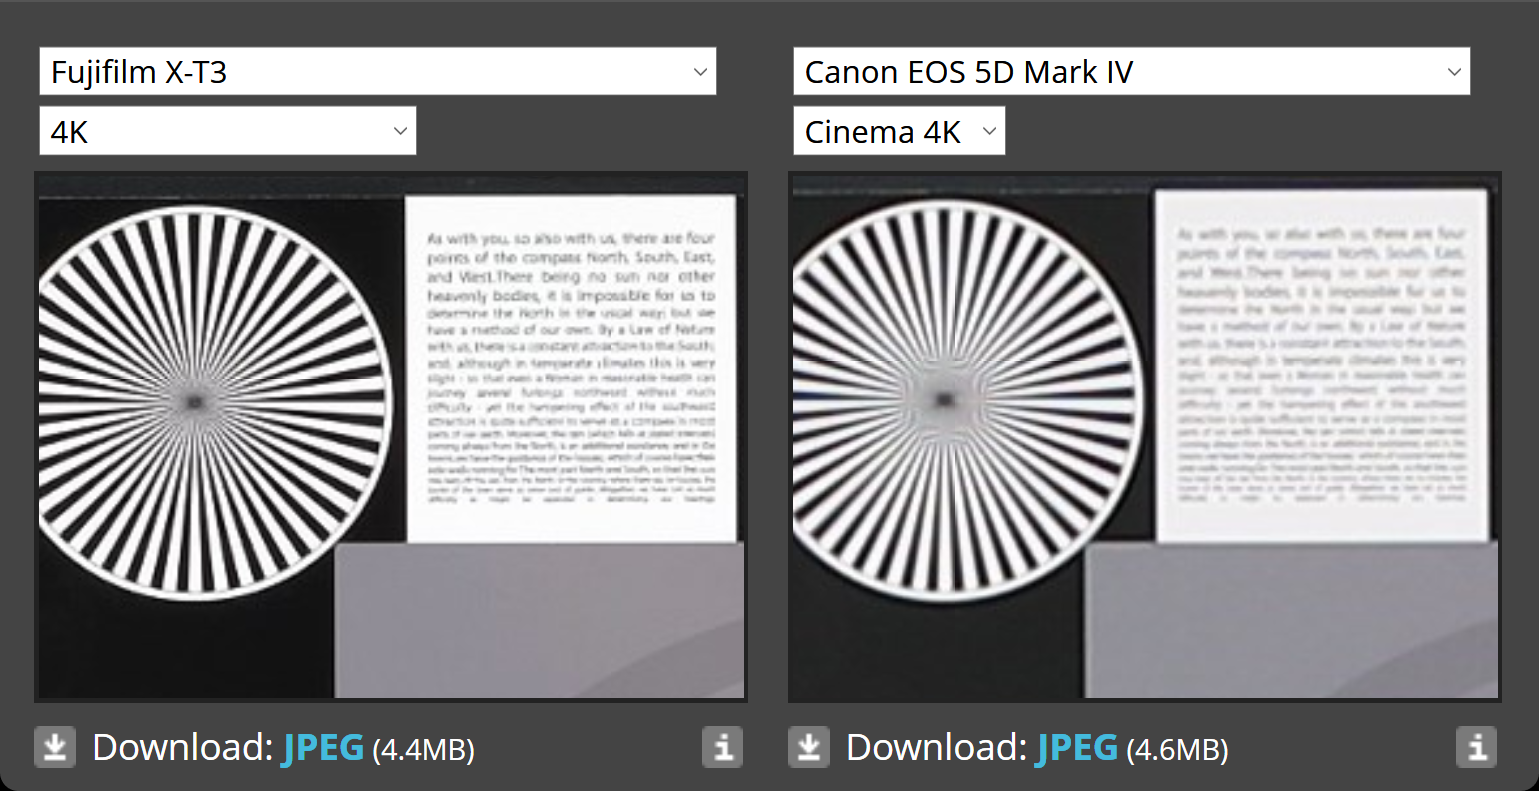Expand the Canon EOS 5D Mark IV dropdown
Screen dimensions: 1539x791
1131,72
